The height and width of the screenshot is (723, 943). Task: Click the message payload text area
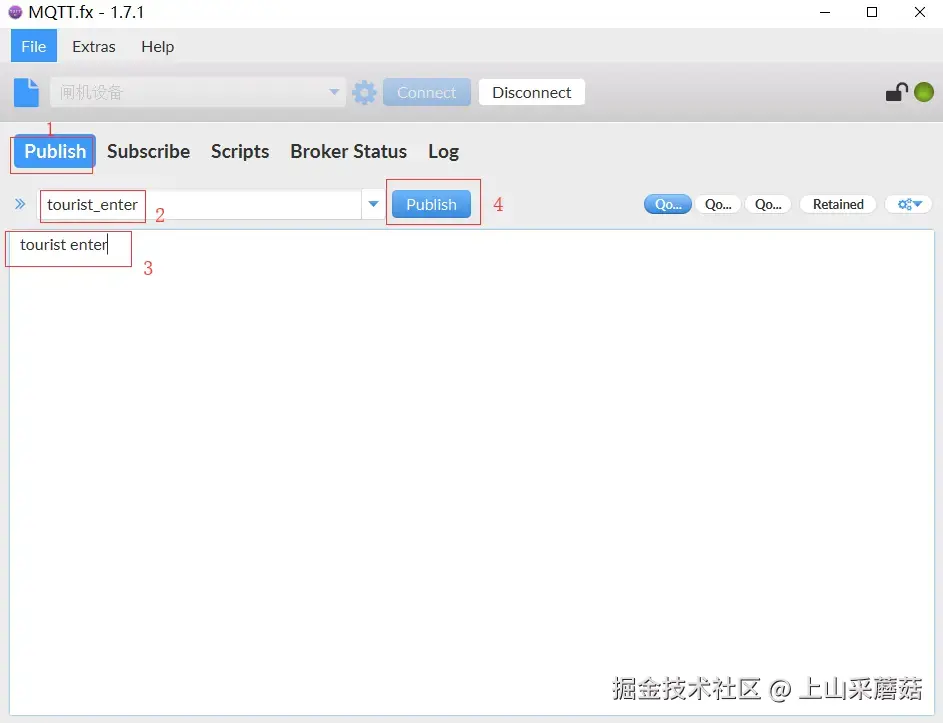(472, 472)
